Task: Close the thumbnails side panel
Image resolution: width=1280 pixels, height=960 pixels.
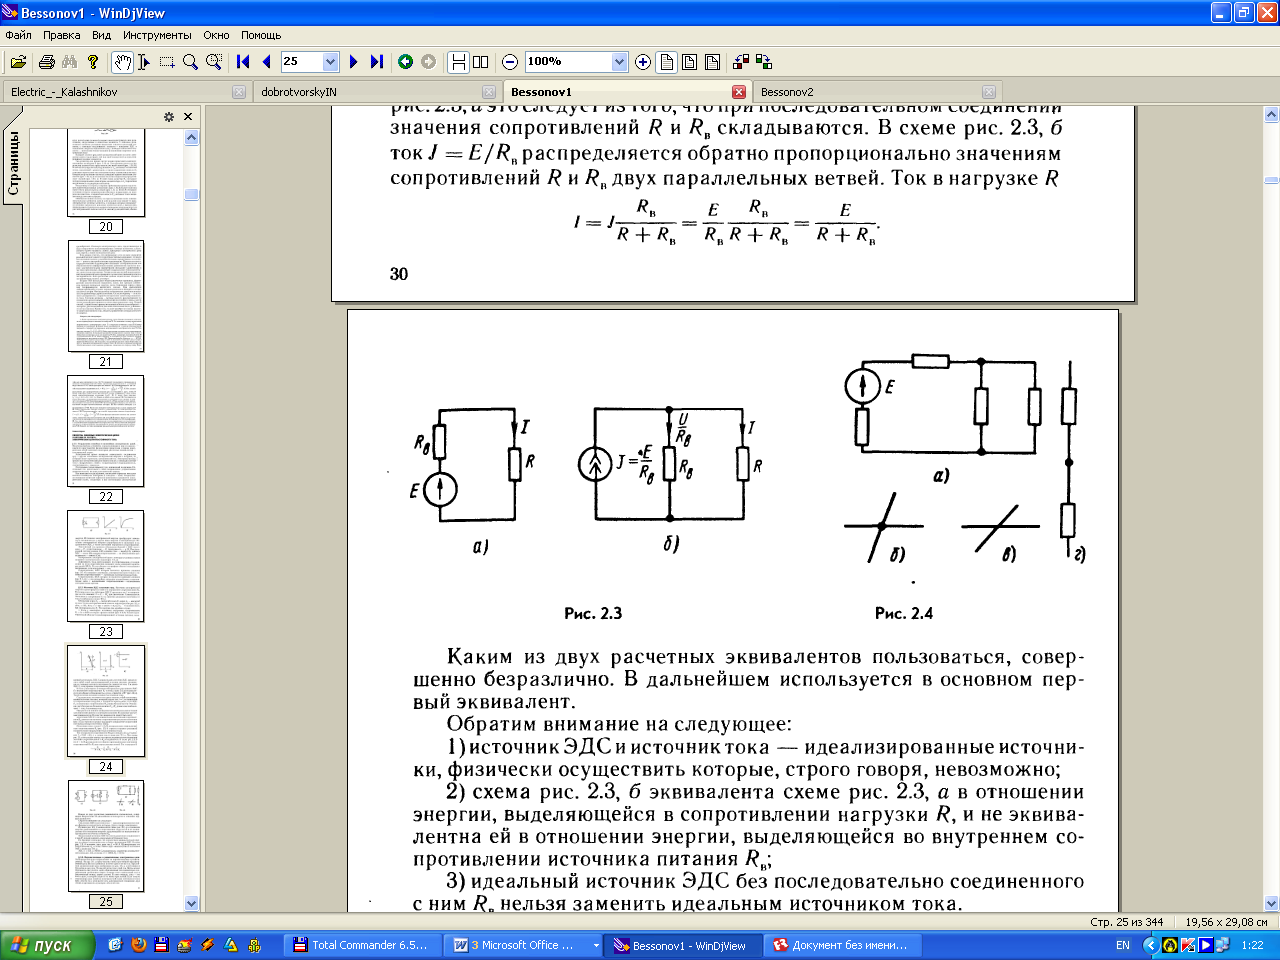Action: pyautogui.click(x=188, y=117)
